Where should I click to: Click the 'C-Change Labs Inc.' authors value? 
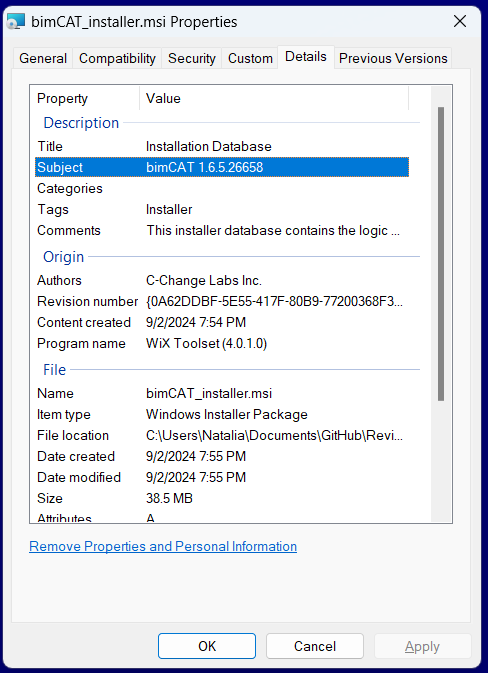click(x=204, y=280)
